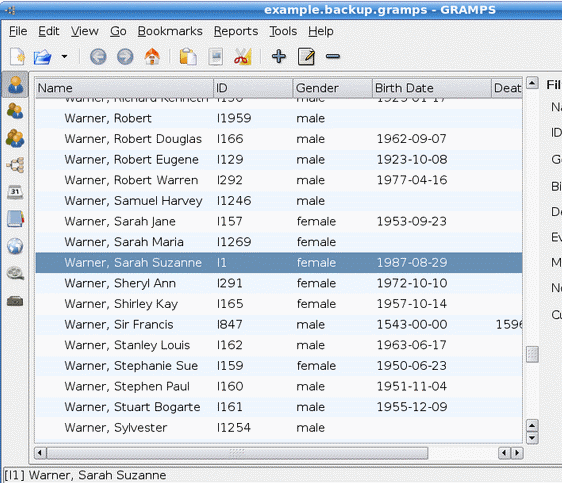Select row Warner, Stephen Paul
The width and height of the screenshot is (562, 483).
click(x=278, y=386)
